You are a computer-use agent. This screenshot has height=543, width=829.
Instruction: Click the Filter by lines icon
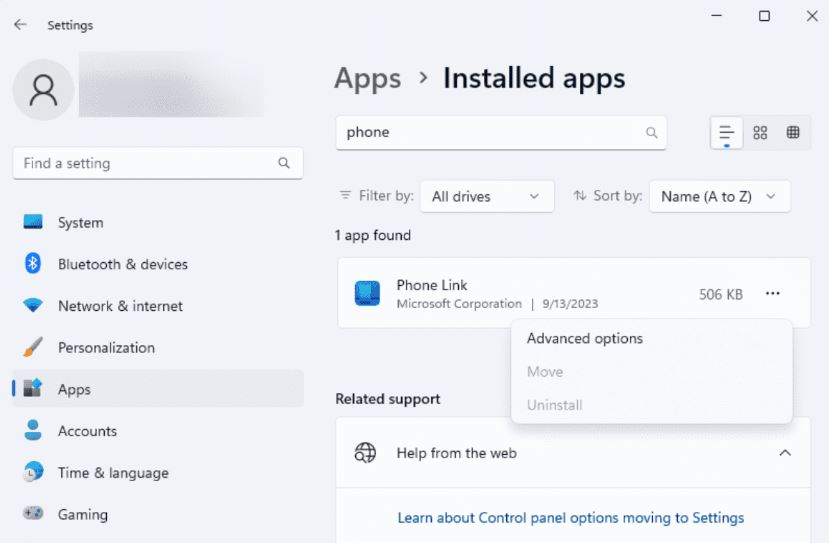tap(345, 195)
